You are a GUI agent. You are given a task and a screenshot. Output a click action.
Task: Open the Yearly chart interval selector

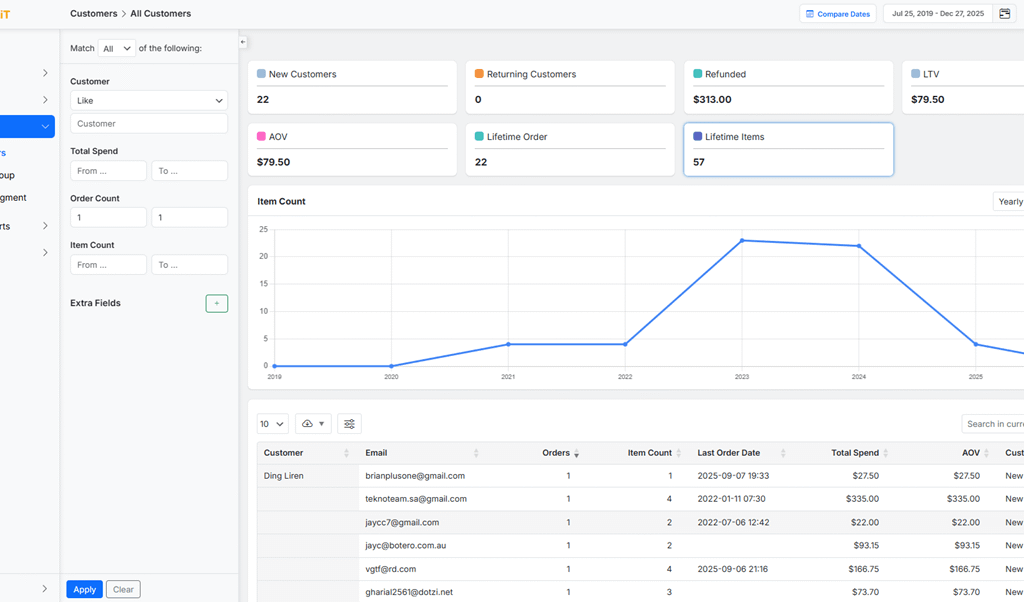(x=1009, y=201)
